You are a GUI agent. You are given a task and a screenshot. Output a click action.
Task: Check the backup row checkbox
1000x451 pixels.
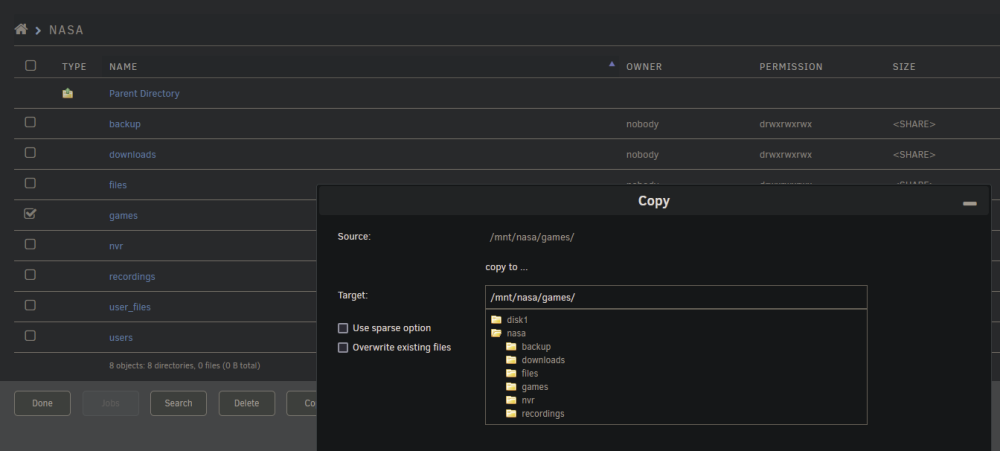point(30,122)
